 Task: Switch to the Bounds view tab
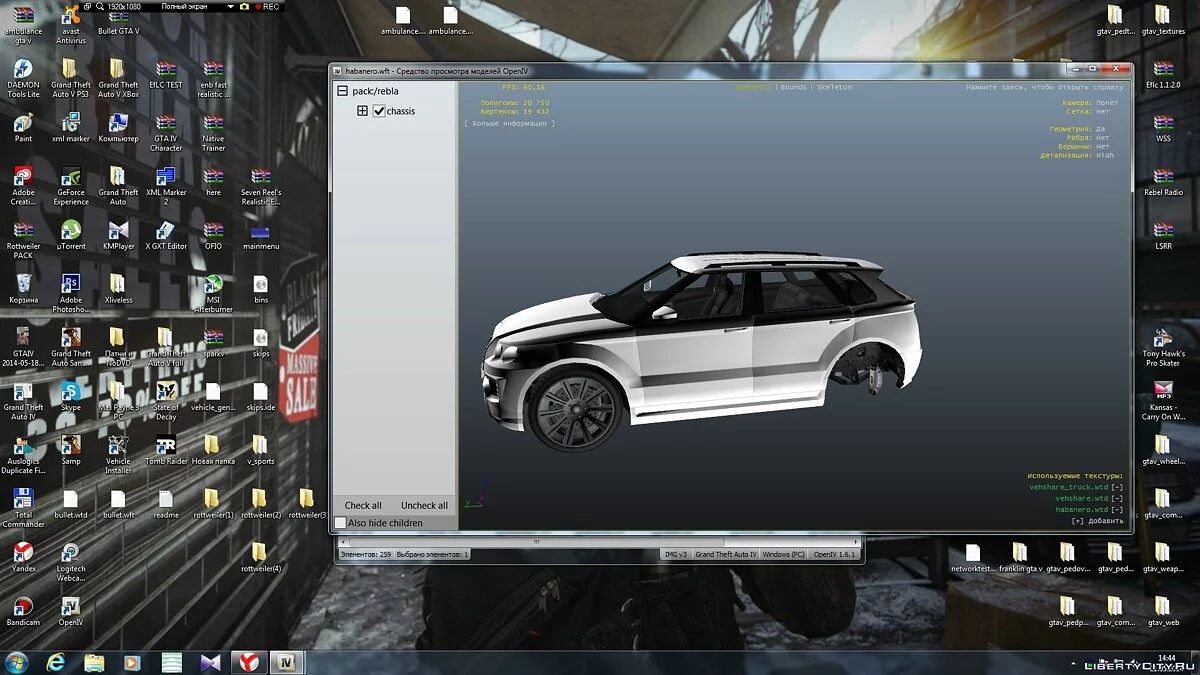point(794,87)
